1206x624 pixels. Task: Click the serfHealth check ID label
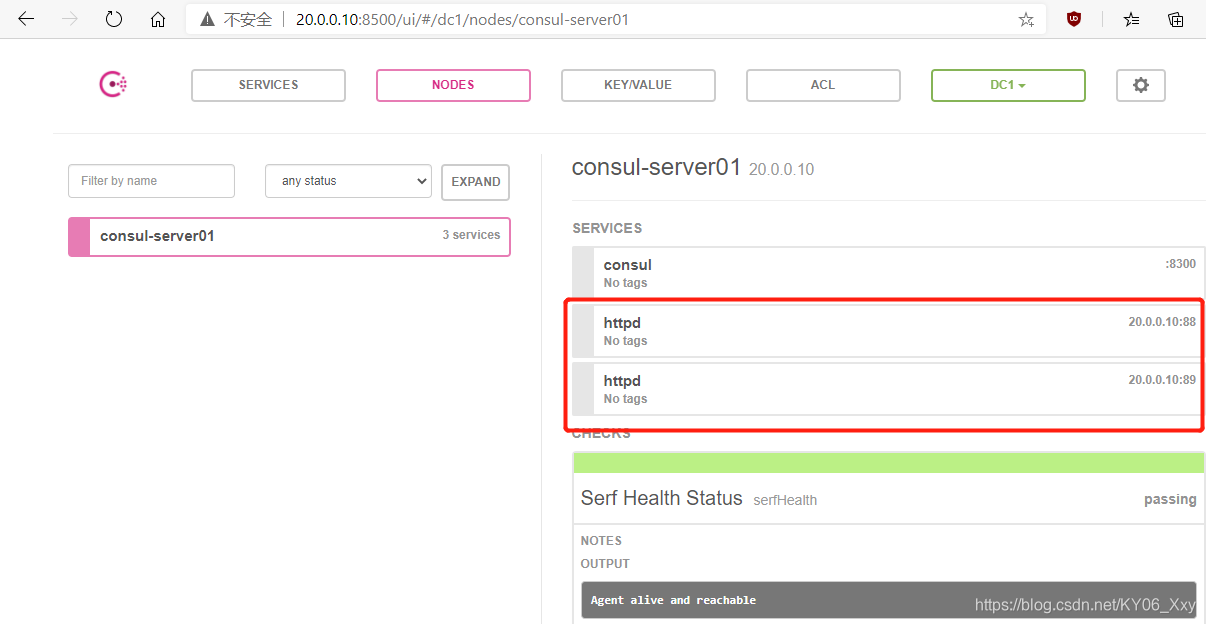point(785,500)
